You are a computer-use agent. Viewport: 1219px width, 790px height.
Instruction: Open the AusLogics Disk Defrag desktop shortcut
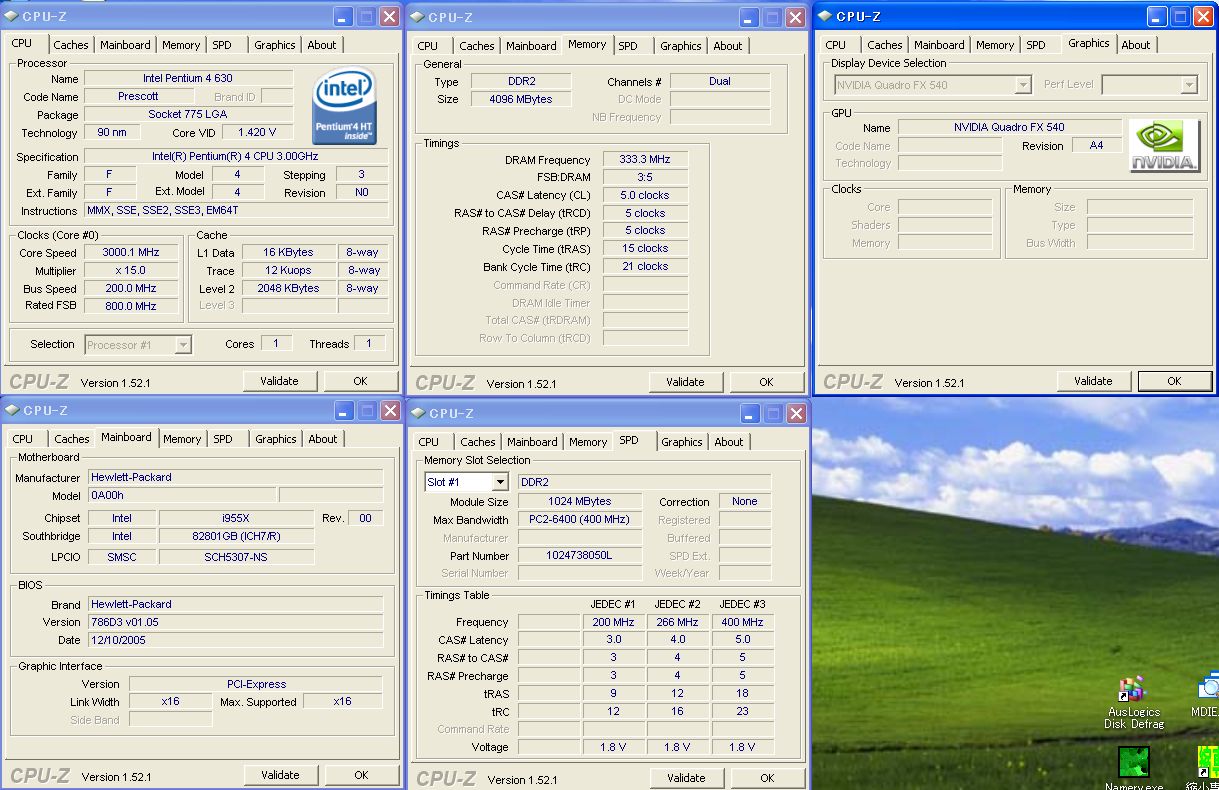(x=1134, y=703)
